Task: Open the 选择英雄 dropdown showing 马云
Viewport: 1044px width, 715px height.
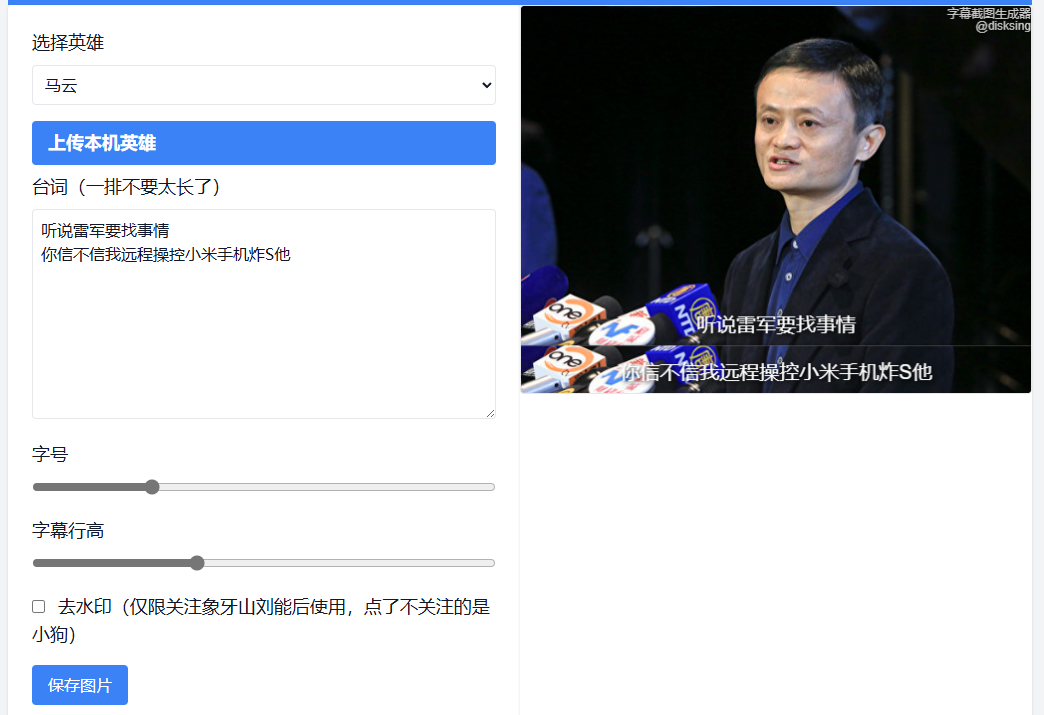Action: [264, 85]
